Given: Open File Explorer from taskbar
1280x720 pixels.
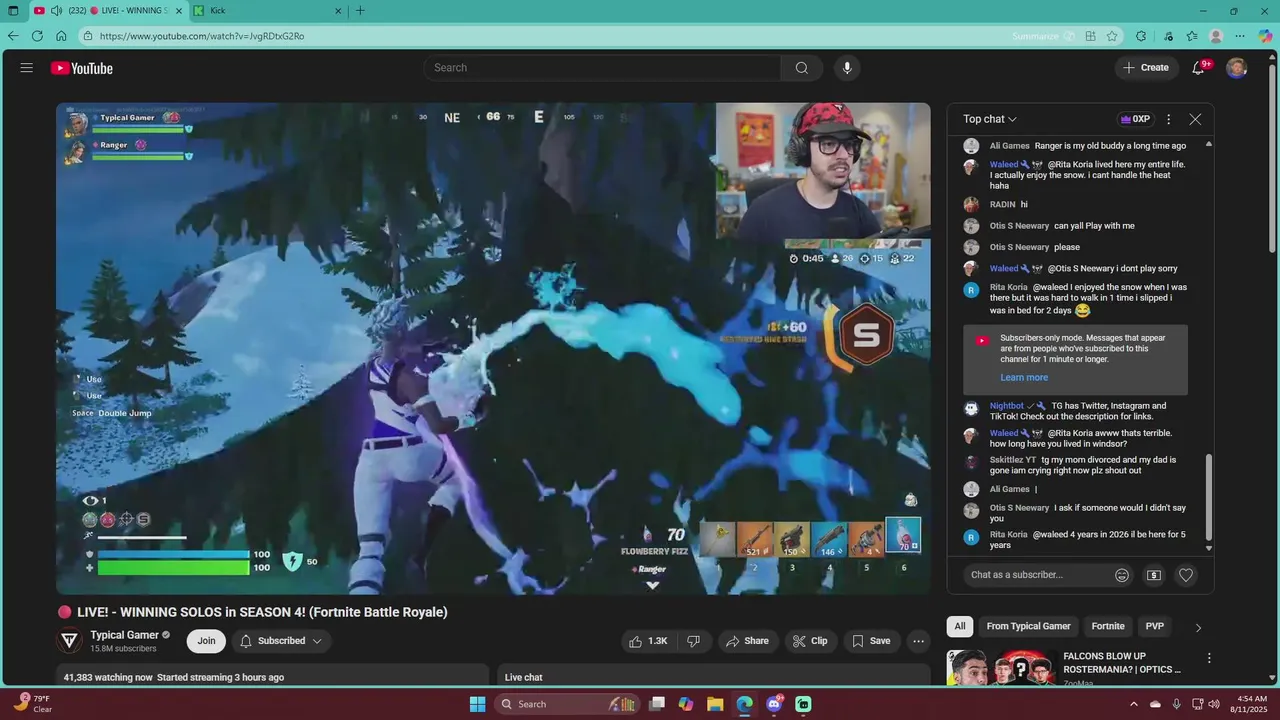Looking at the screenshot, I should pos(716,704).
